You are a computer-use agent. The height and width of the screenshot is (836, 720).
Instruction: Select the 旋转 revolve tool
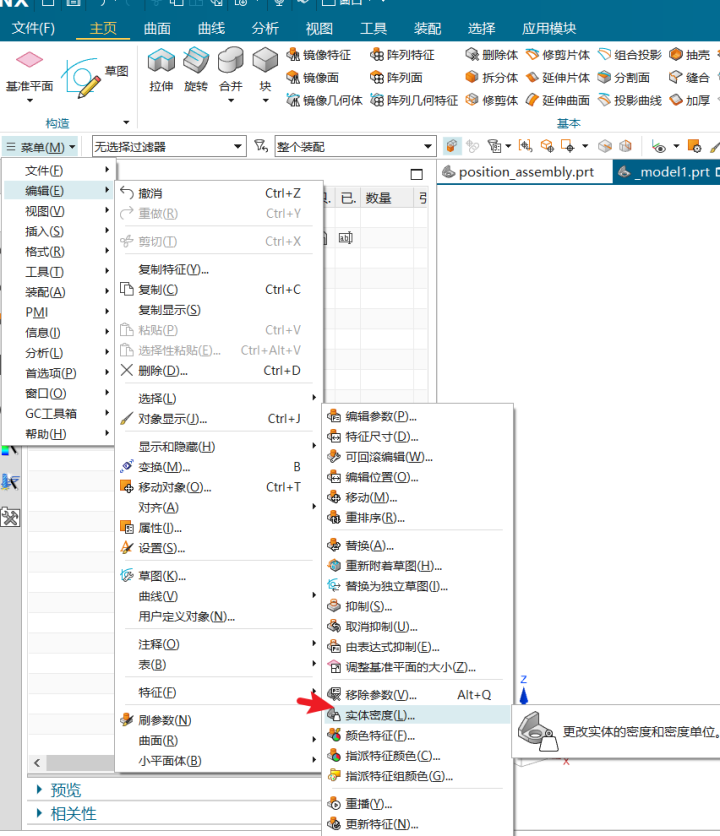coord(196,70)
